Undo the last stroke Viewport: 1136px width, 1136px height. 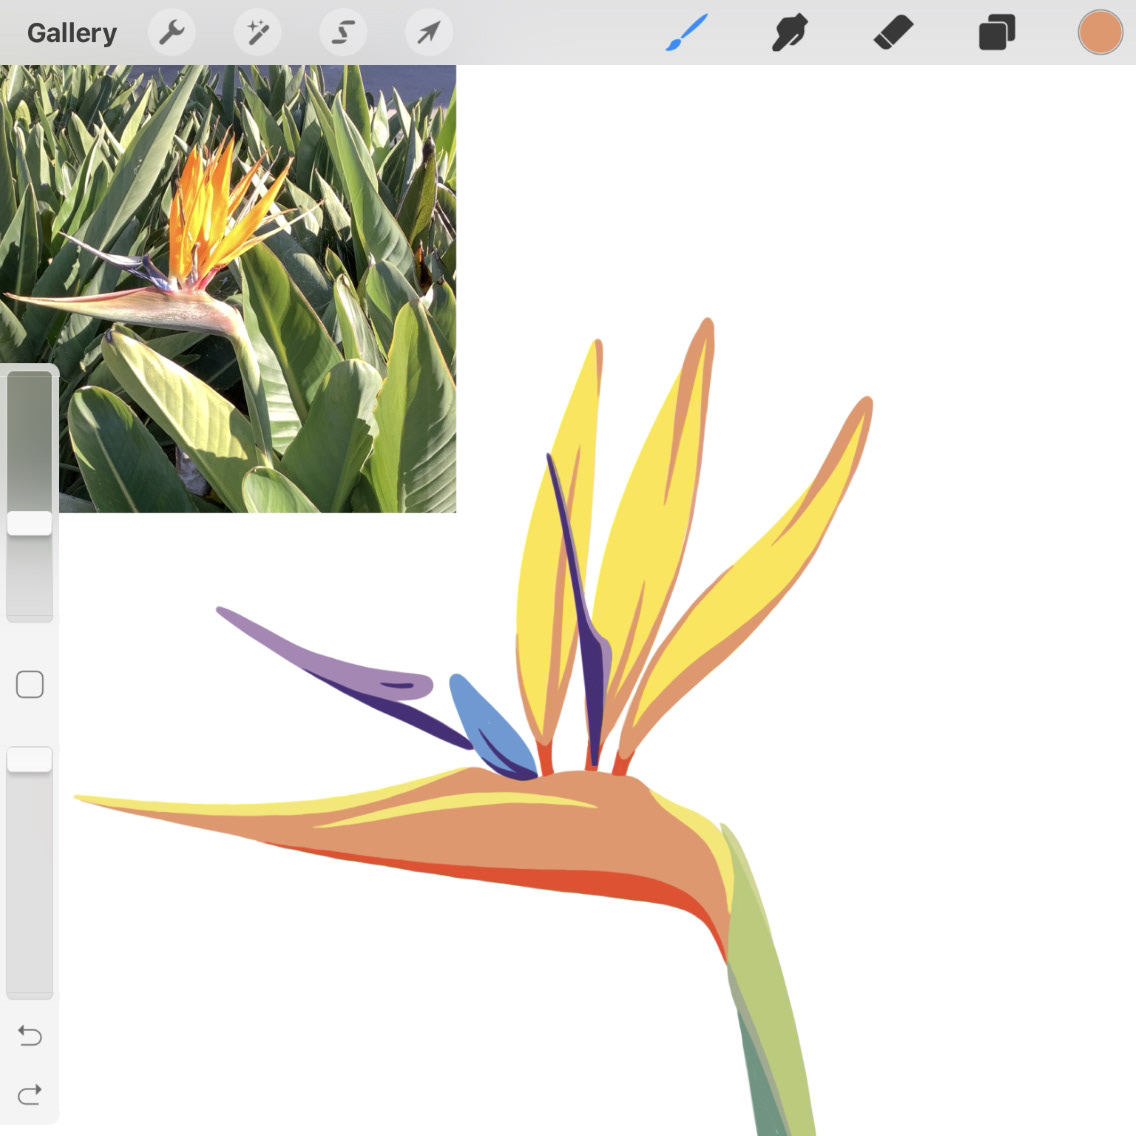(x=30, y=1035)
